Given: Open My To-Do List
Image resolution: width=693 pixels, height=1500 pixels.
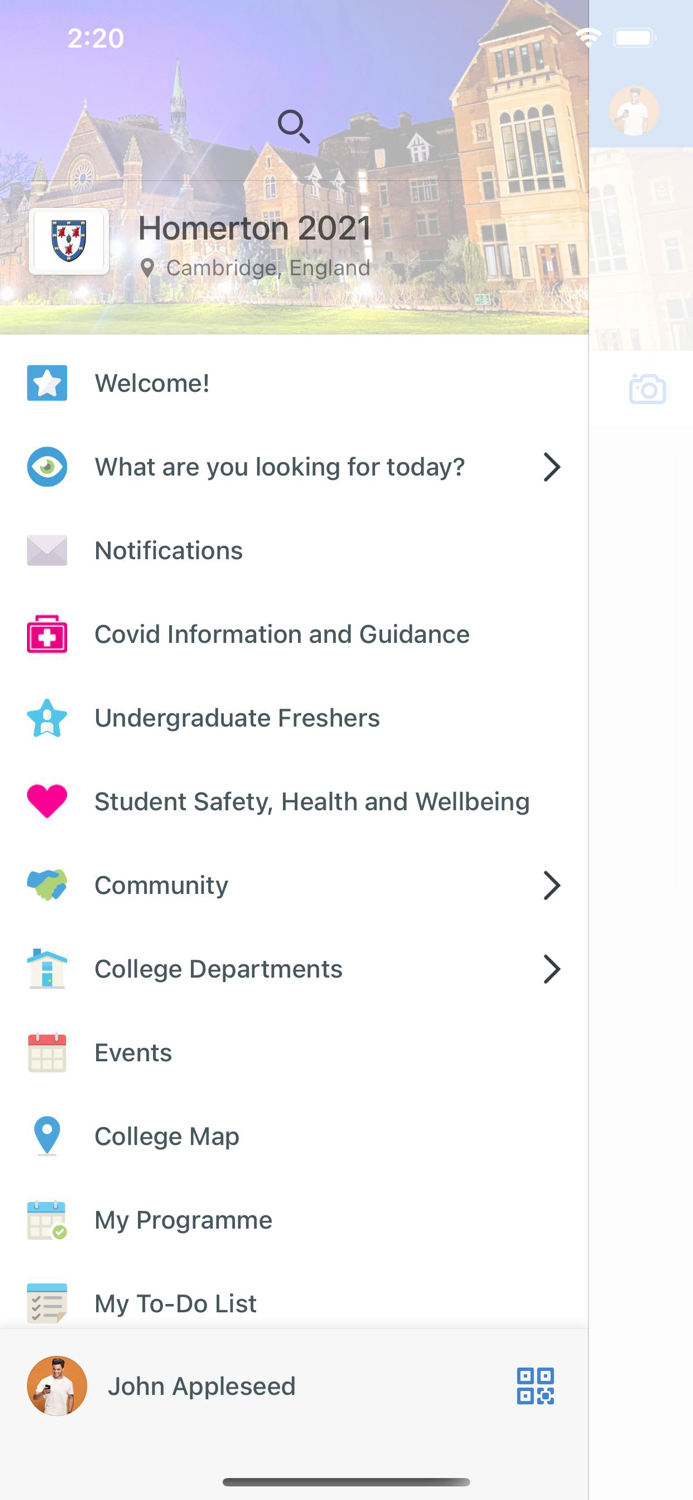Looking at the screenshot, I should tap(175, 1303).
